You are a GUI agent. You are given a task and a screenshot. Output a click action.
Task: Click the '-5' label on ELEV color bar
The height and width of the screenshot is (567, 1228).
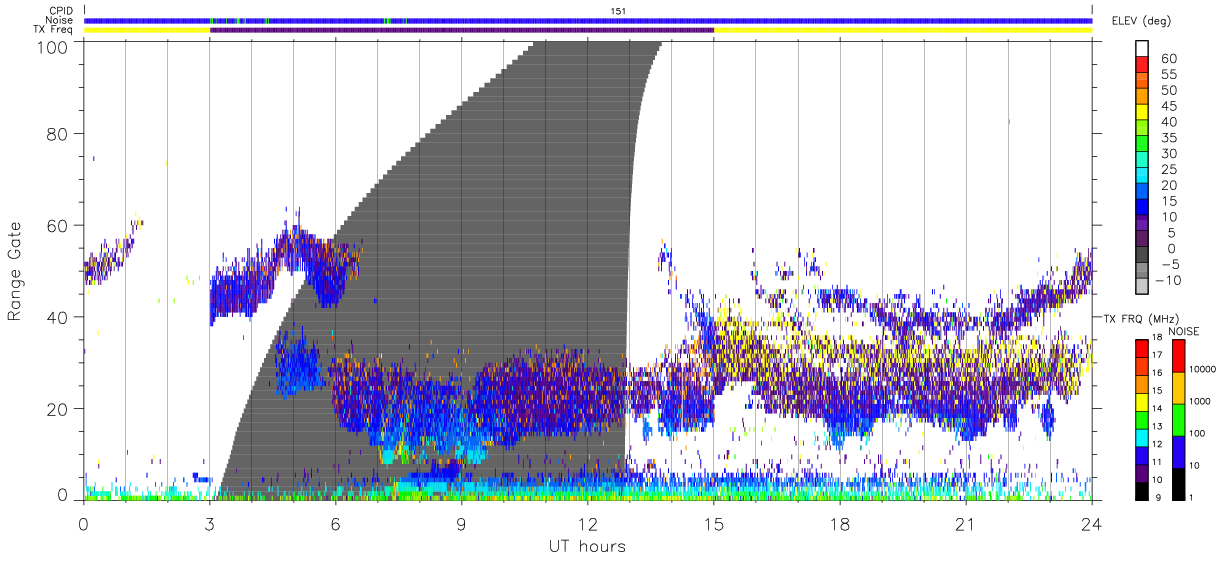[x=1169, y=264]
